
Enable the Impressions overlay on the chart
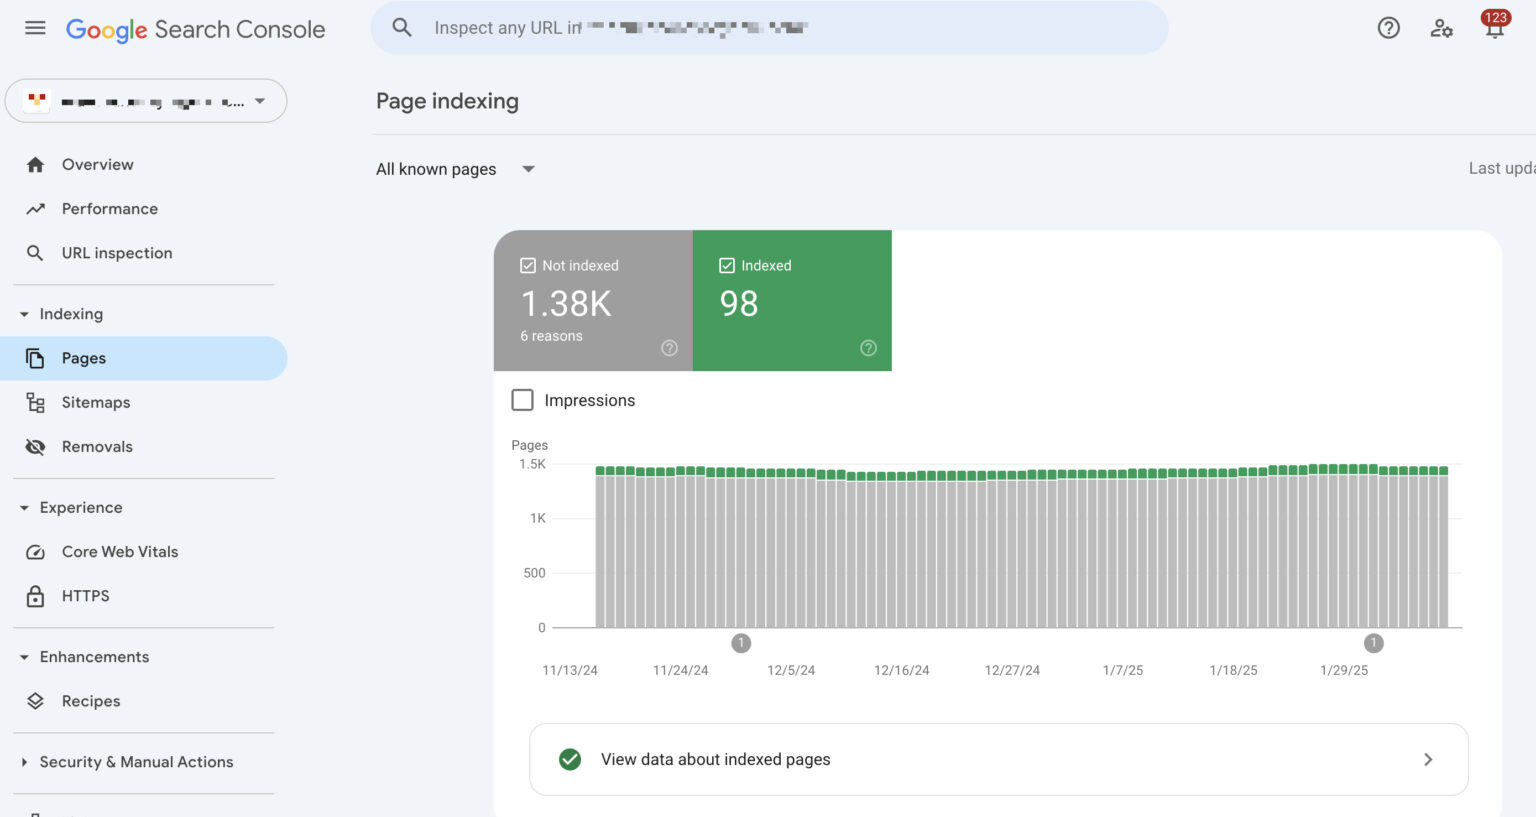point(522,399)
